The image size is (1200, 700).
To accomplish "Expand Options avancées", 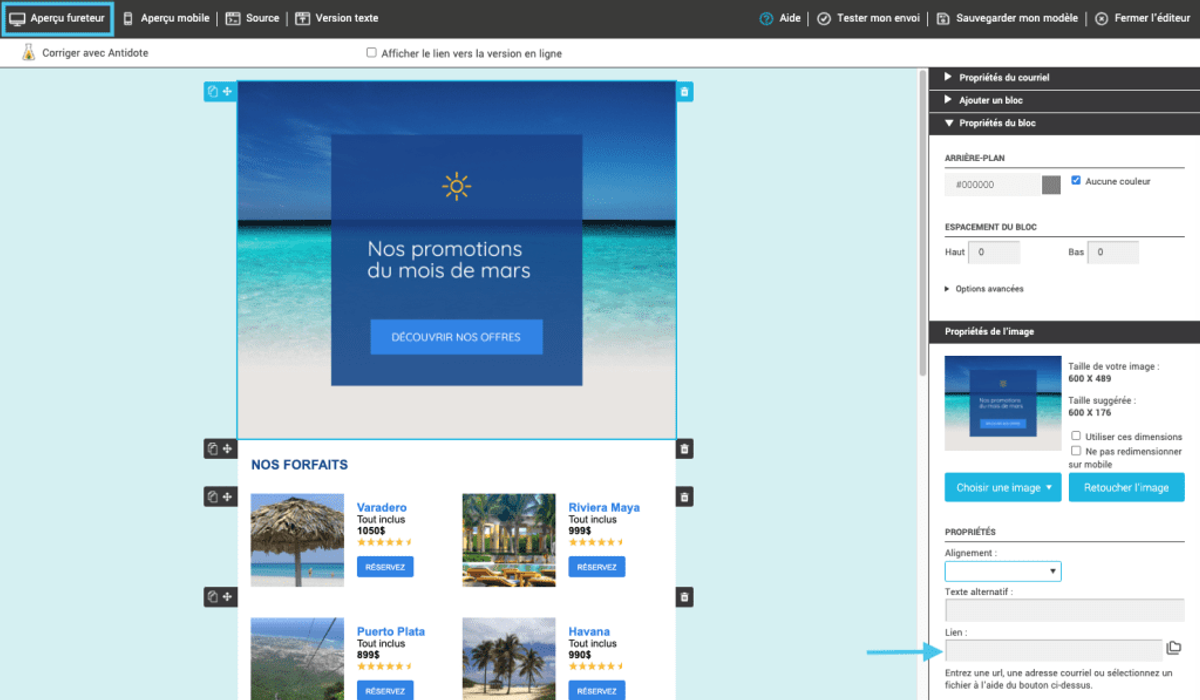I will pos(984,289).
